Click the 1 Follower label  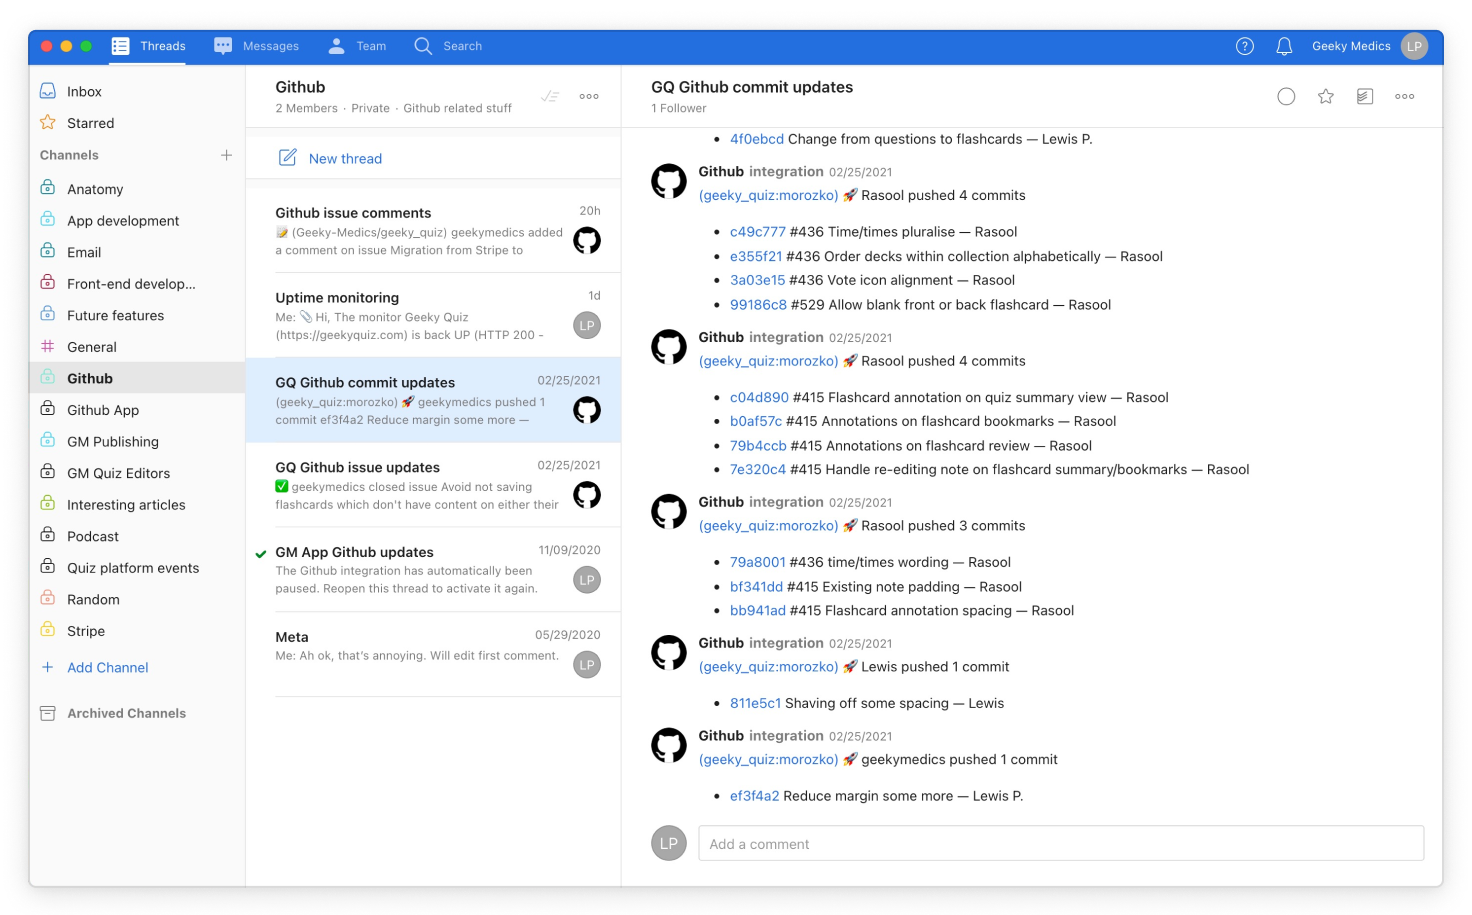click(679, 108)
